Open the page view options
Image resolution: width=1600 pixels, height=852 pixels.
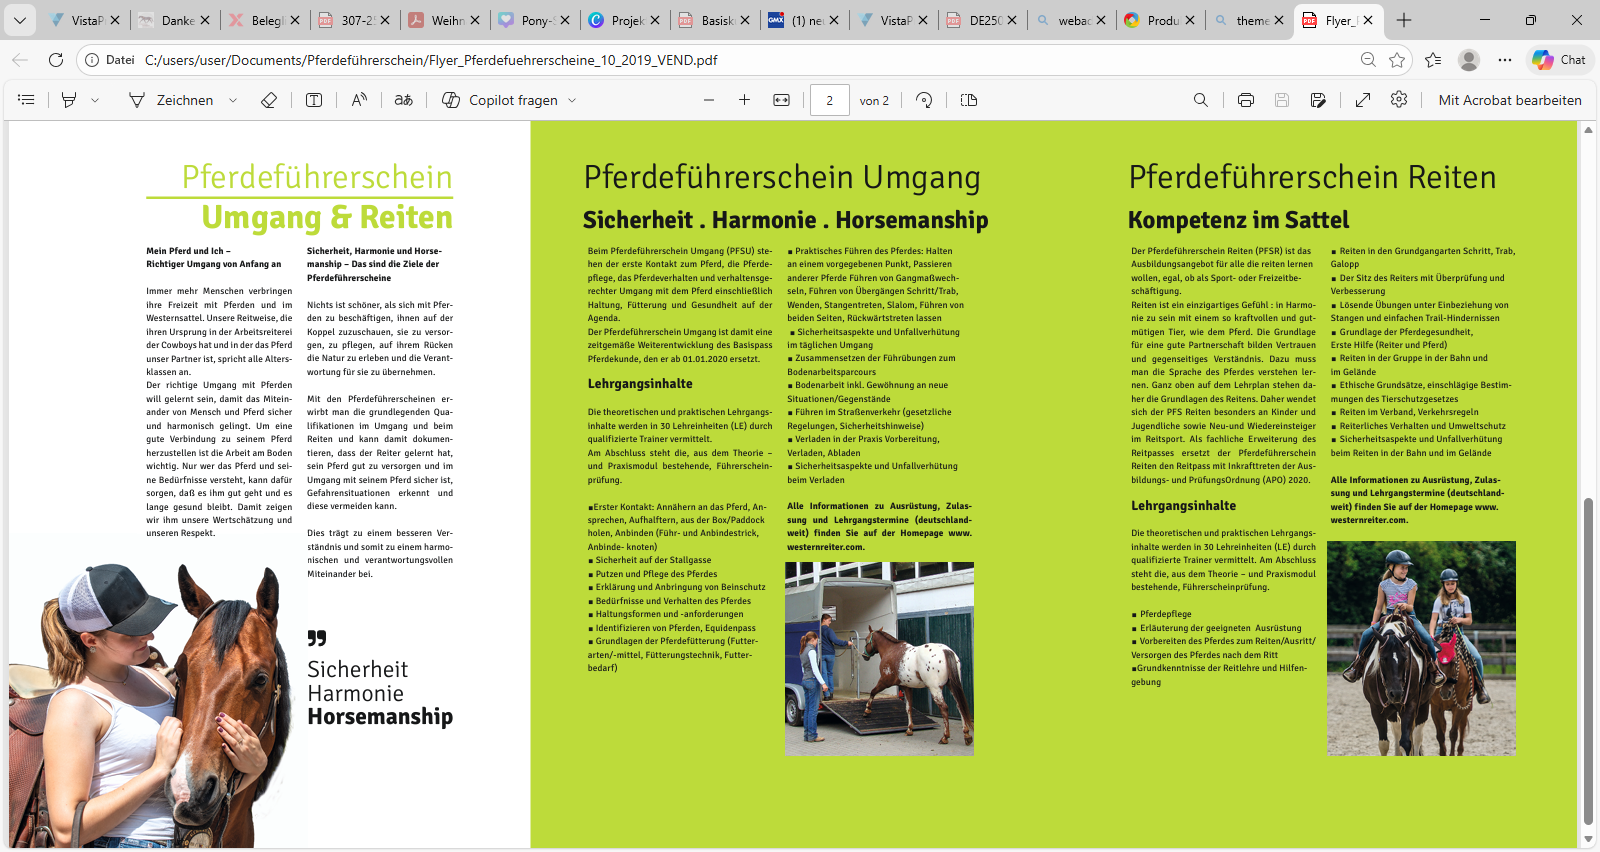coord(969,100)
